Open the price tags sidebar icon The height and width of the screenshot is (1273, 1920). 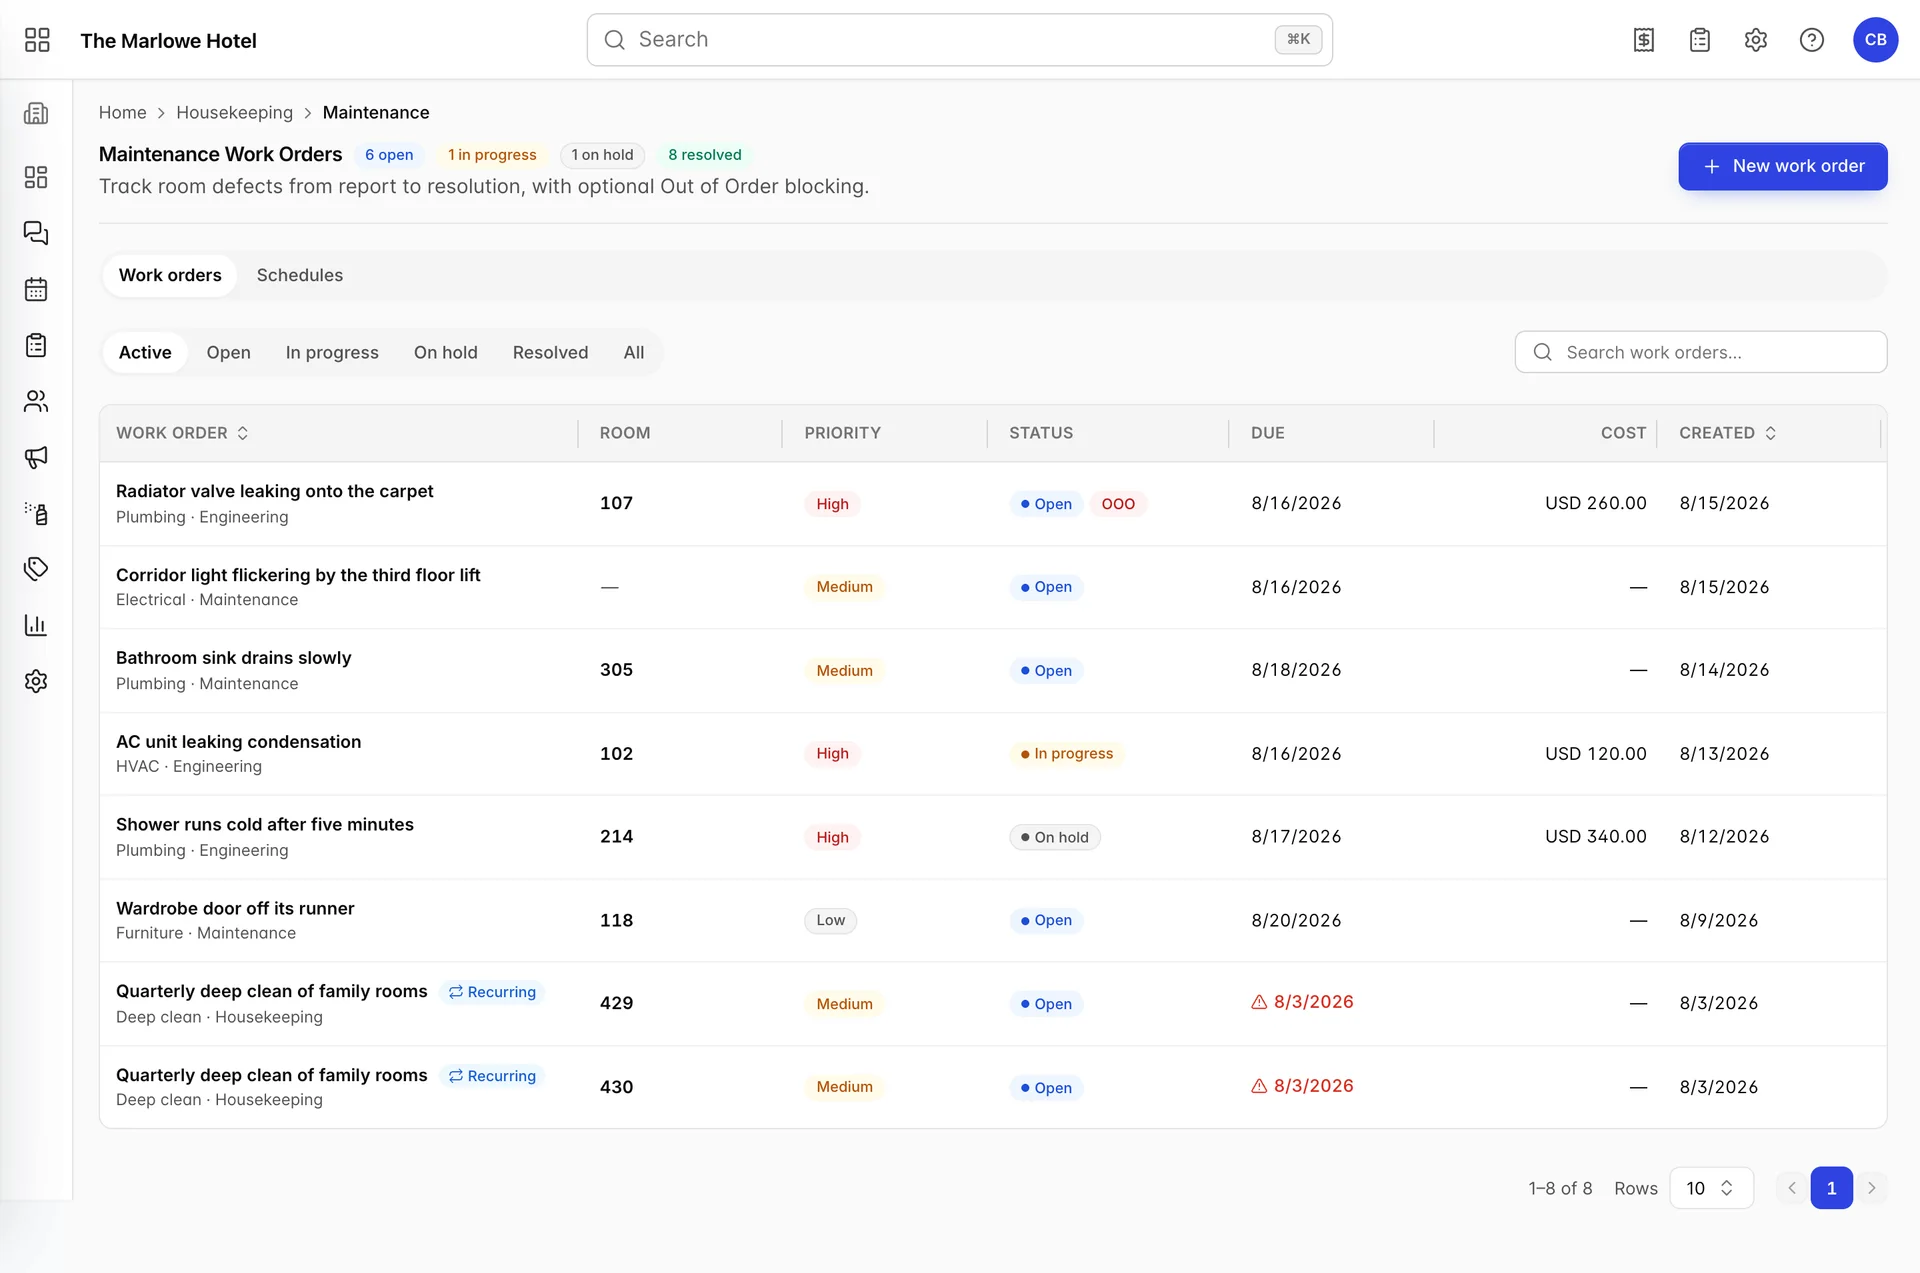click(36, 569)
